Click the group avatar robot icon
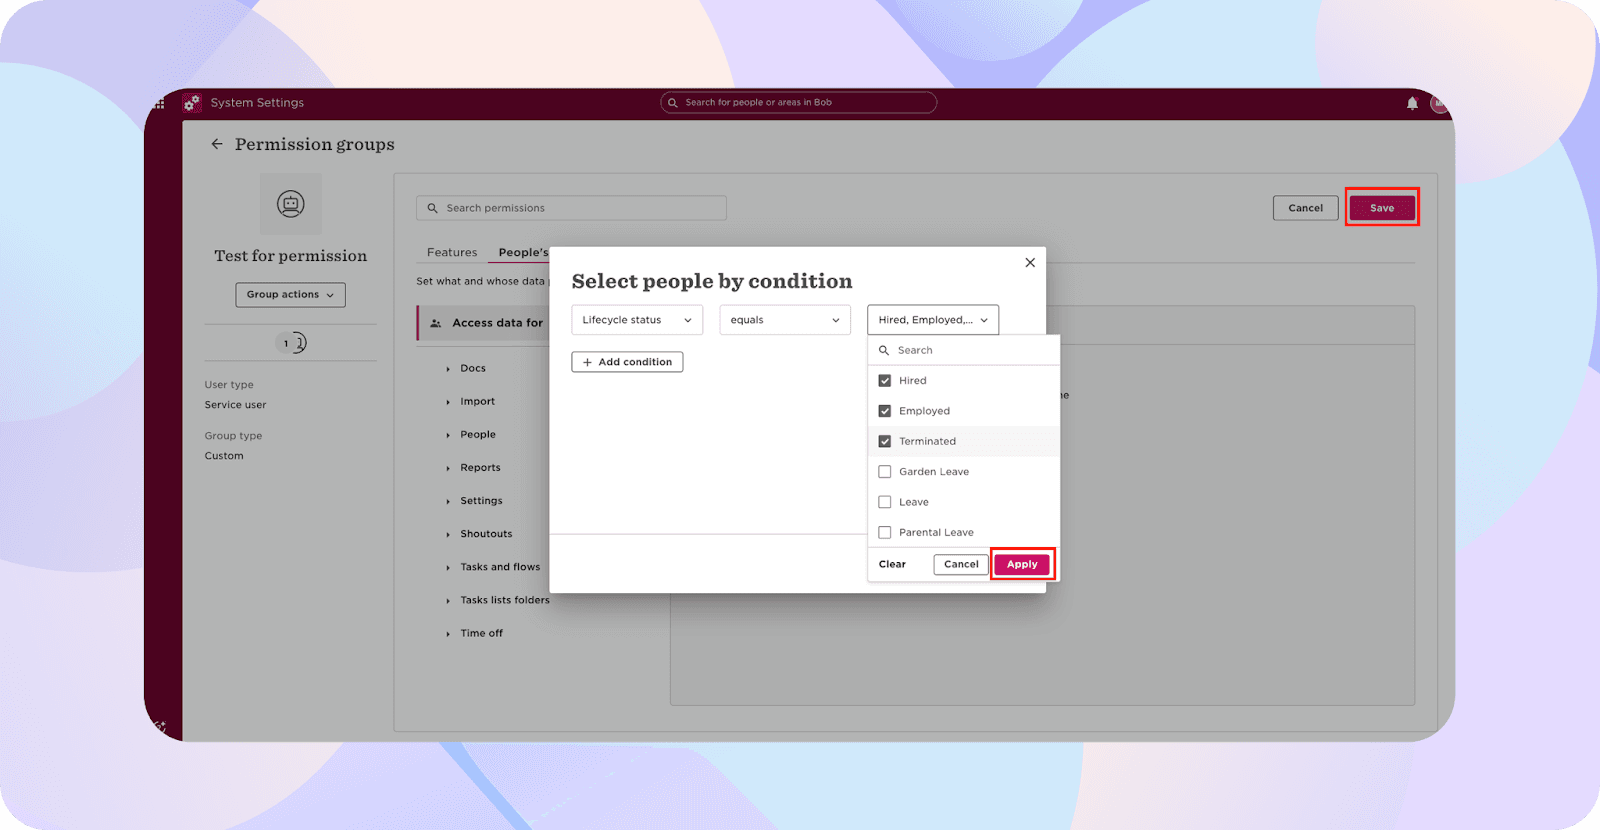The width and height of the screenshot is (1600, 830). (291, 204)
